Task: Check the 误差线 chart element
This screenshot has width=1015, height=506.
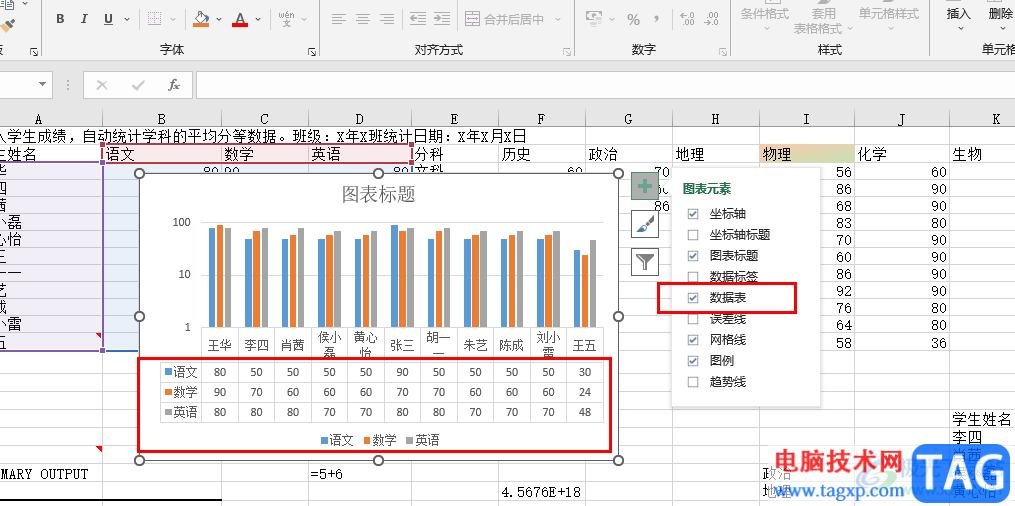Action: (693, 318)
